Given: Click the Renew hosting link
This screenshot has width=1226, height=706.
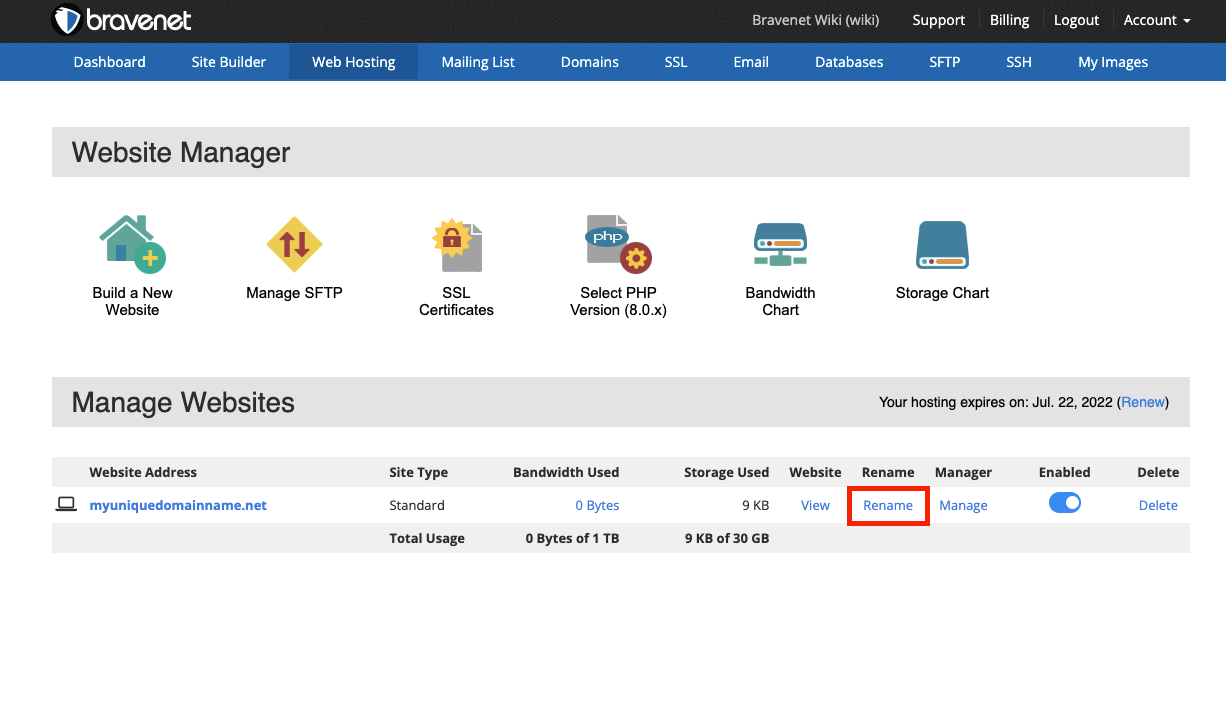Looking at the screenshot, I should pos(1143,402).
